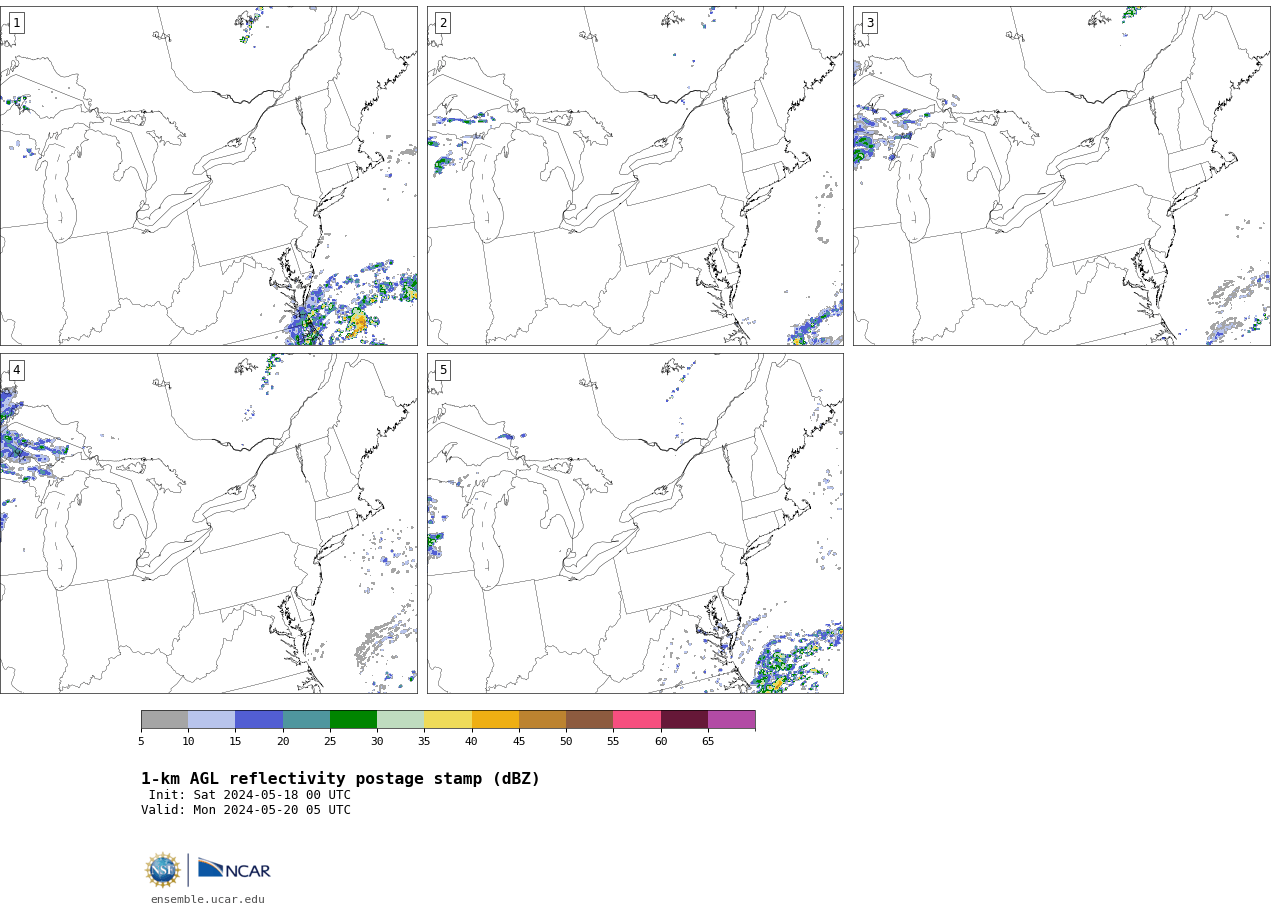1280x910 pixels.
Task: Click the colorbar tick label 65
Action: coord(708,741)
